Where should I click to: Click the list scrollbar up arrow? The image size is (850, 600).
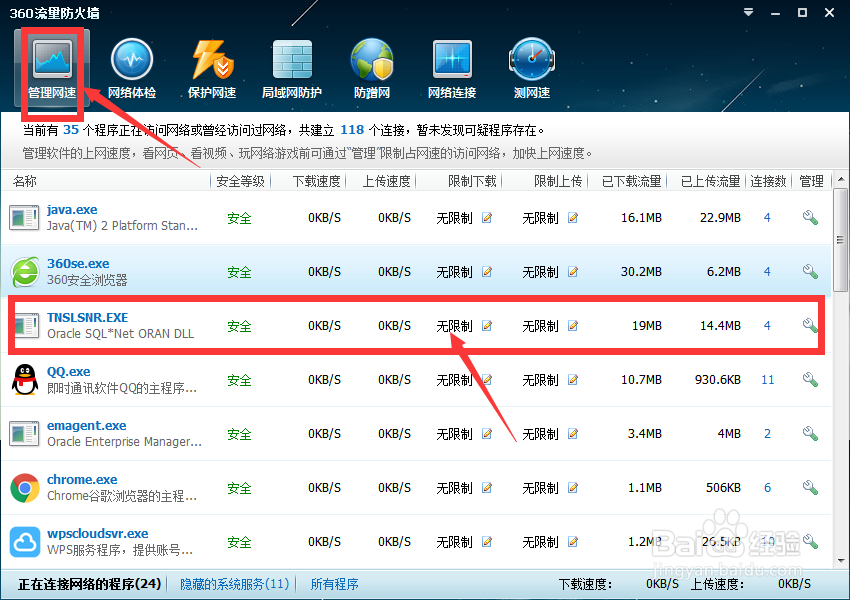pos(840,179)
